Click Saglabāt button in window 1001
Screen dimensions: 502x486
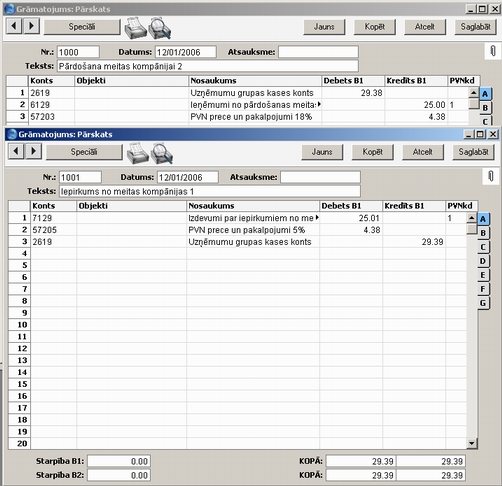(473, 152)
